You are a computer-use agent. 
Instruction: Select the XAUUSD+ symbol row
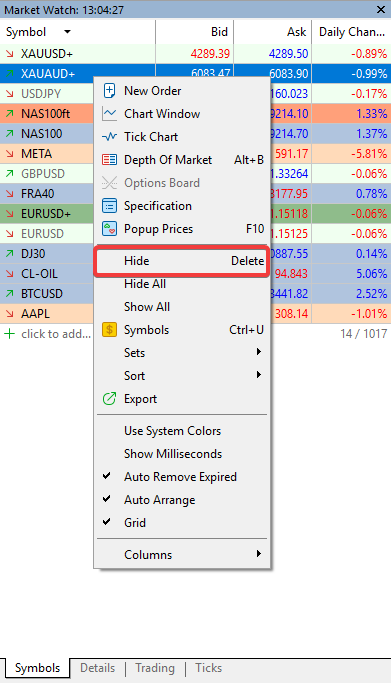[x=196, y=54]
